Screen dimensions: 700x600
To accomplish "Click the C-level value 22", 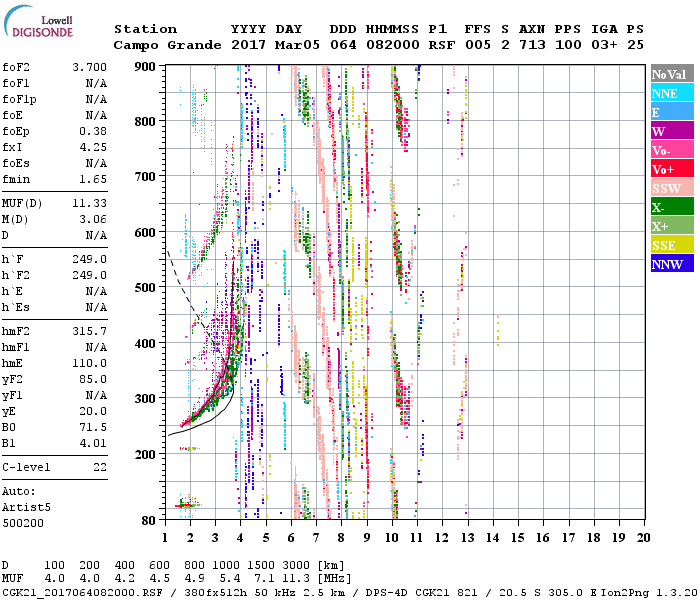I will click(99, 466).
